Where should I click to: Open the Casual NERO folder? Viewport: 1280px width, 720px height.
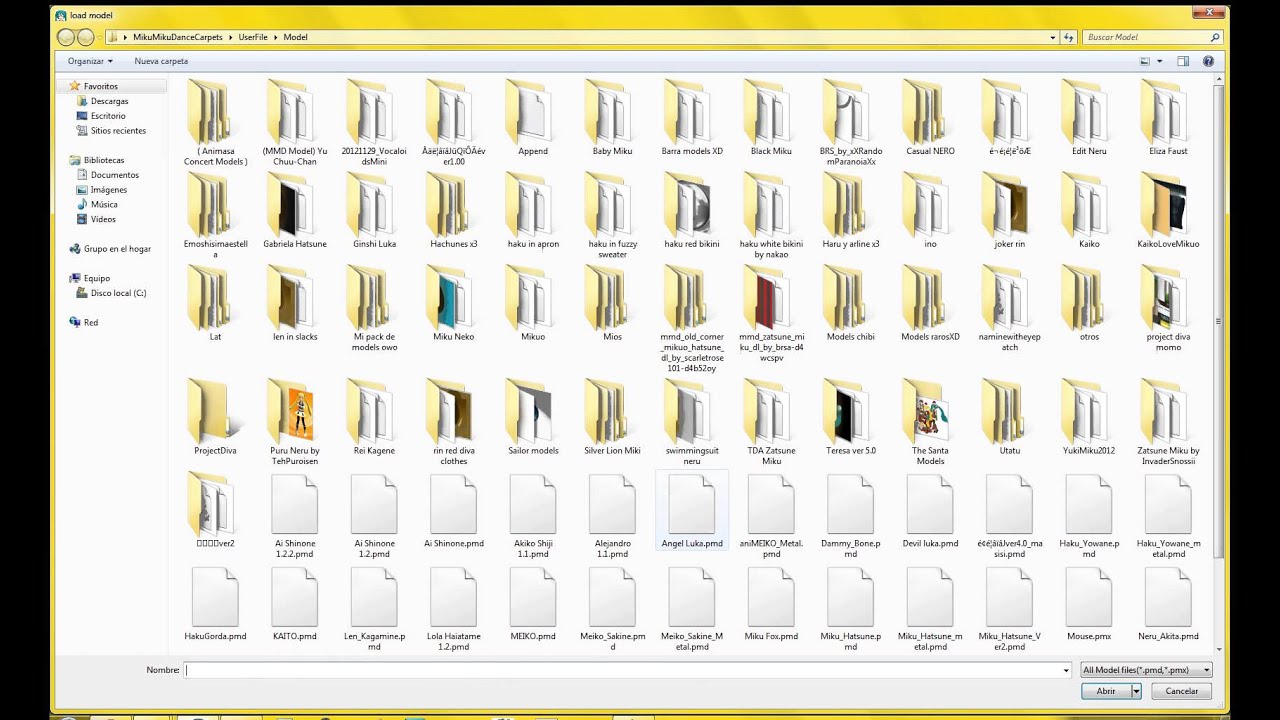tap(930, 118)
